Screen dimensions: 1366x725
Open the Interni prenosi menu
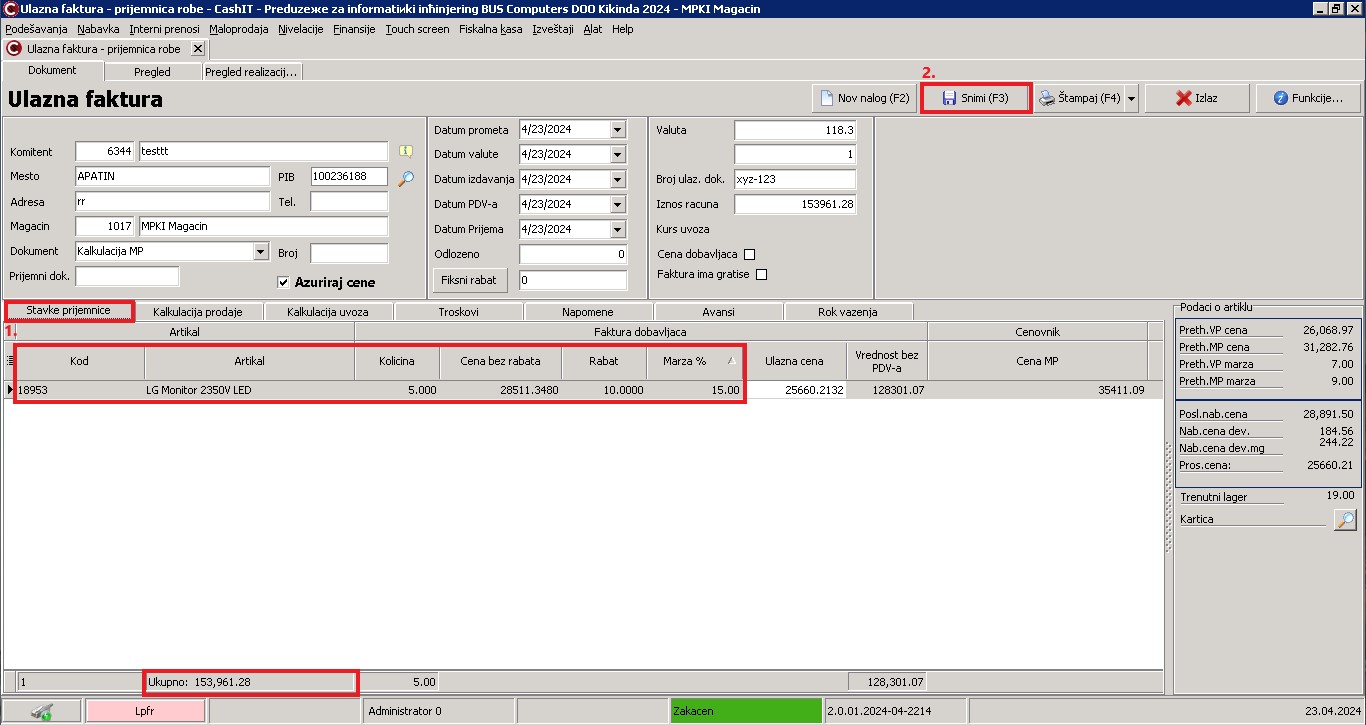pyautogui.click(x=164, y=29)
